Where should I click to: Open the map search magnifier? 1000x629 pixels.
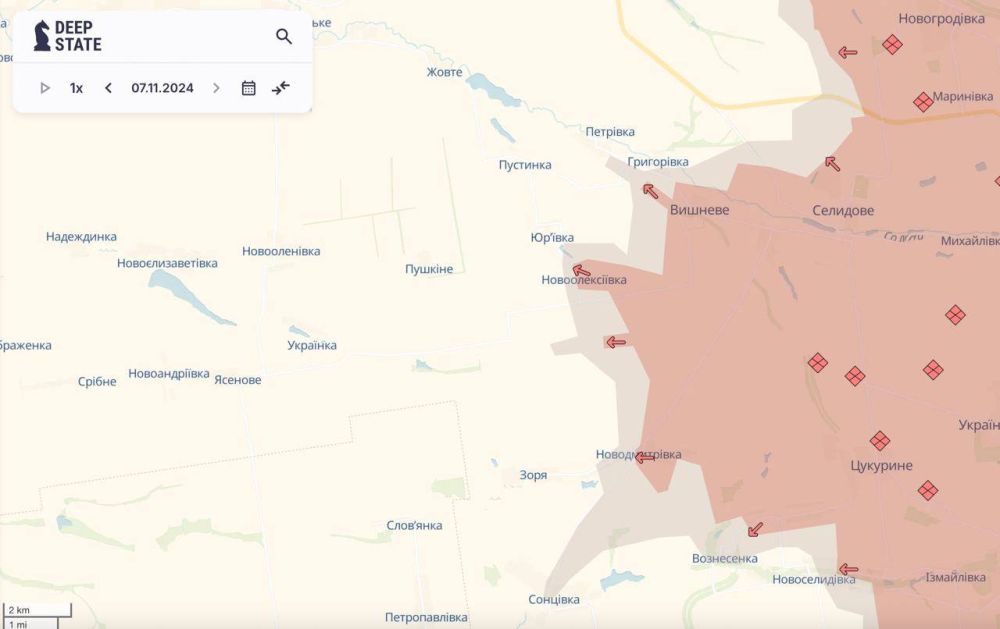point(284,37)
